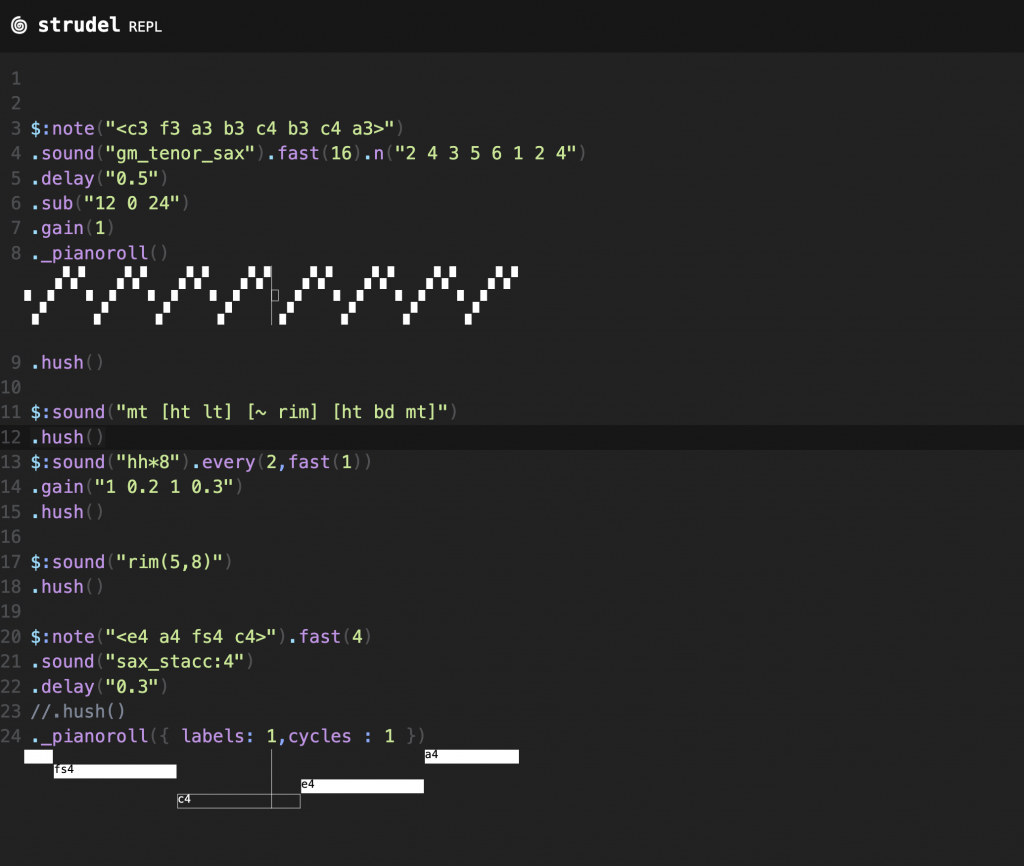Click the sax_stacc:4 sound string
This screenshot has width=1024, height=866.
(x=174, y=662)
